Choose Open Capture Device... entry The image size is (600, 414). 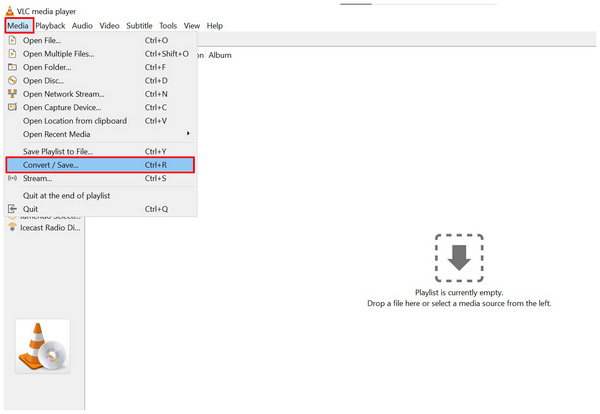(100, 107)
